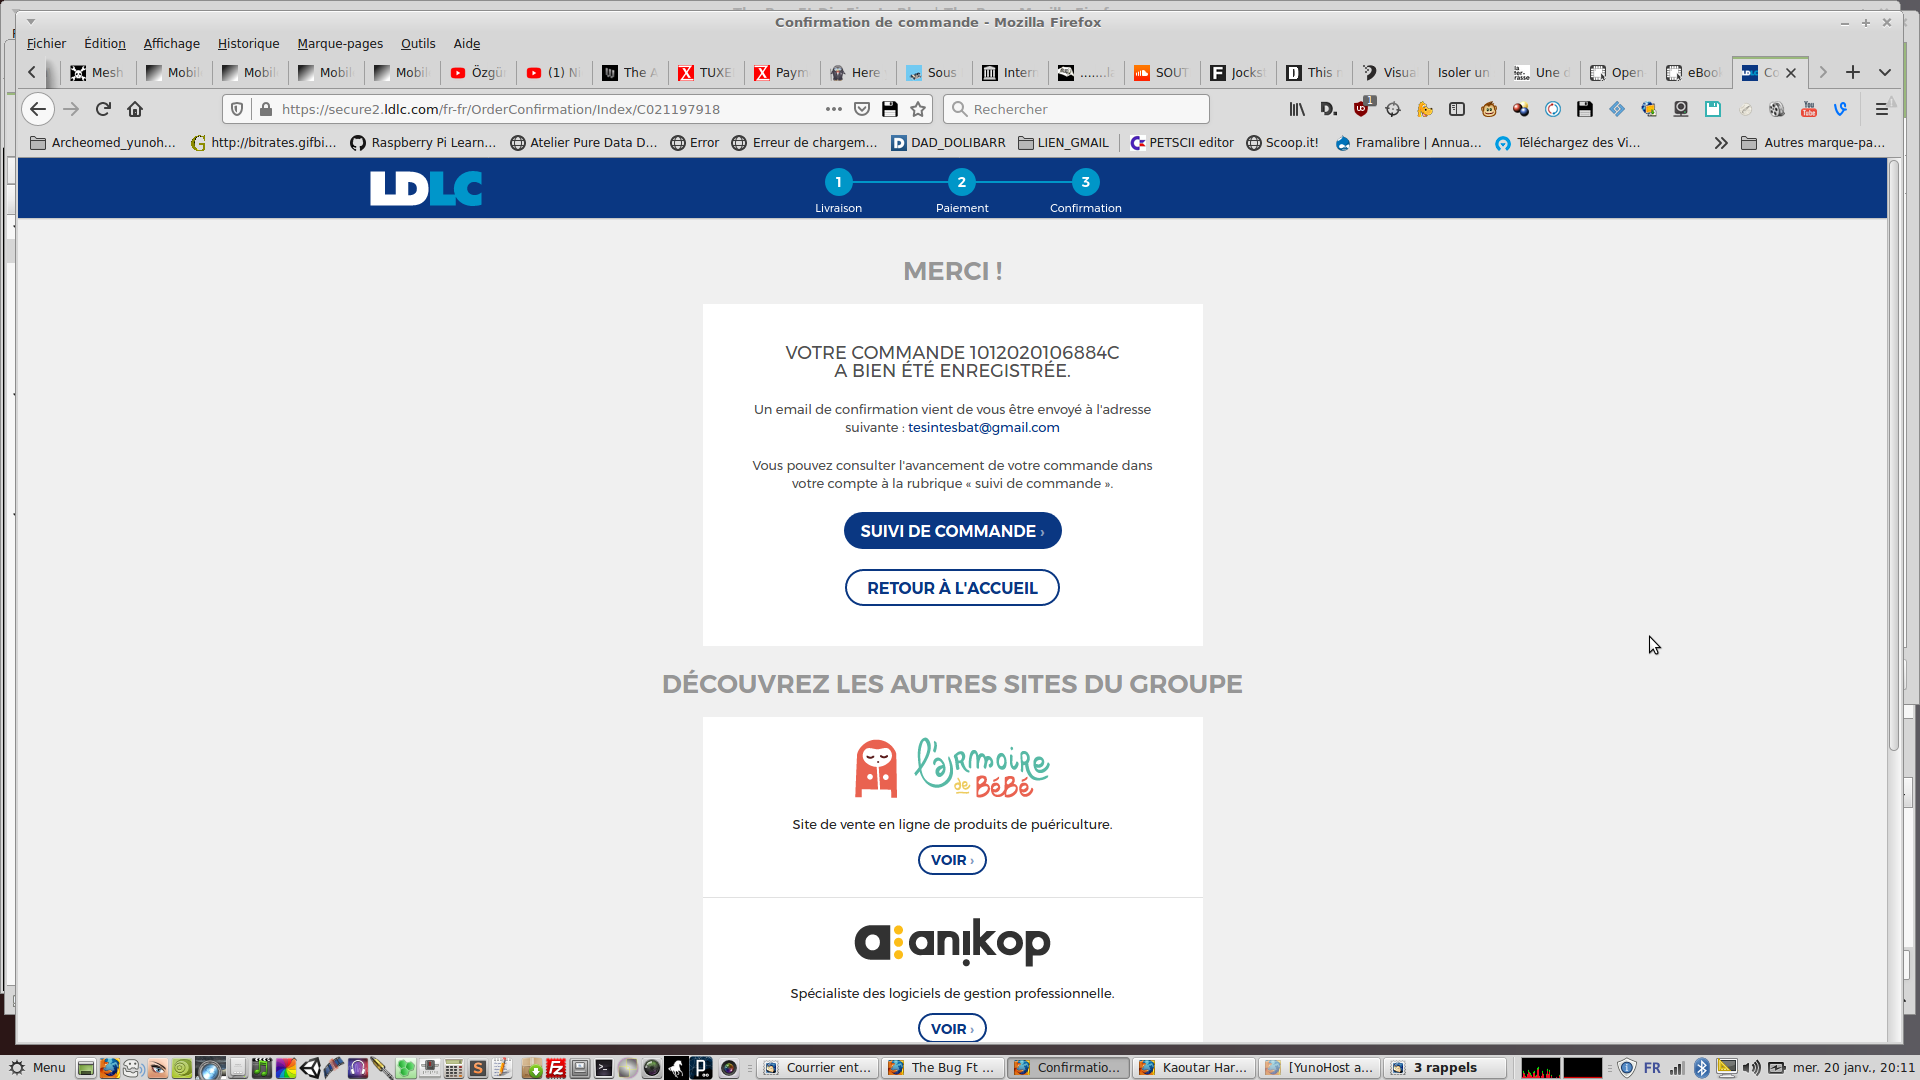Expand the list all tabs arrow
1920x1080 pixels.
pos(1885,72)
